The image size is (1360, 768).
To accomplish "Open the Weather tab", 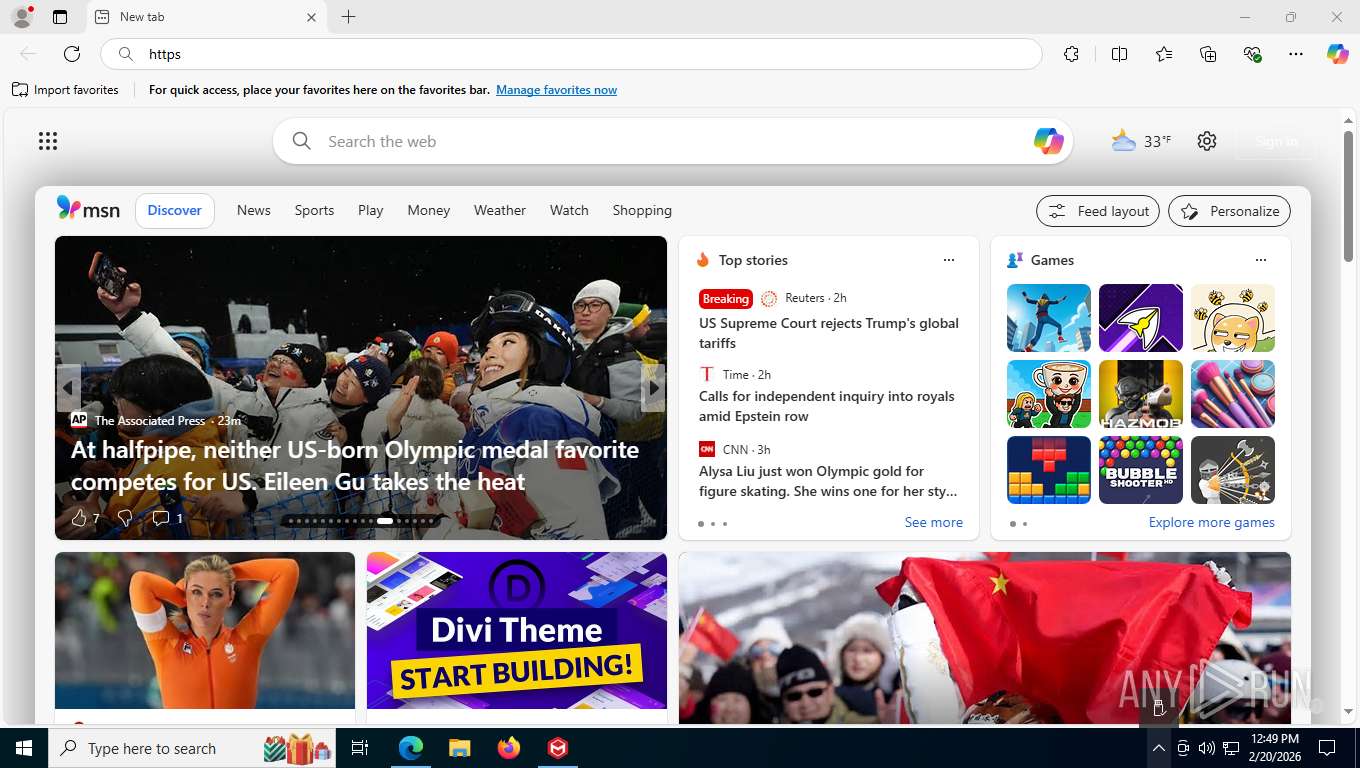I will pyautogui.click(x=500, y=210).
